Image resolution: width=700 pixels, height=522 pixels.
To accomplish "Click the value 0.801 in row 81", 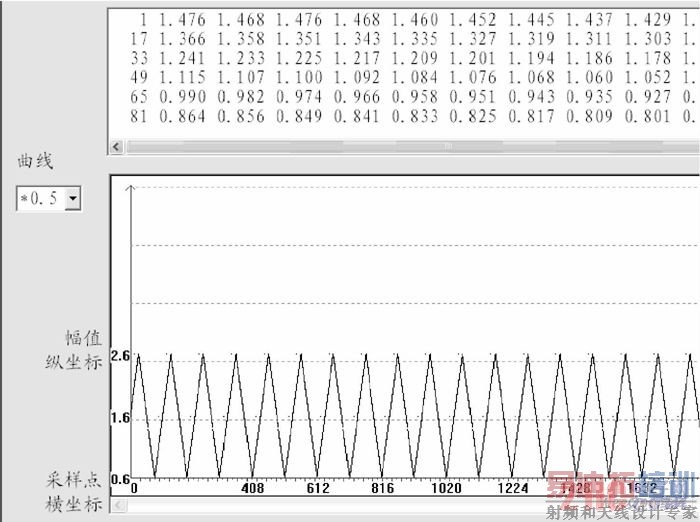I will click(x=647, y=117).
